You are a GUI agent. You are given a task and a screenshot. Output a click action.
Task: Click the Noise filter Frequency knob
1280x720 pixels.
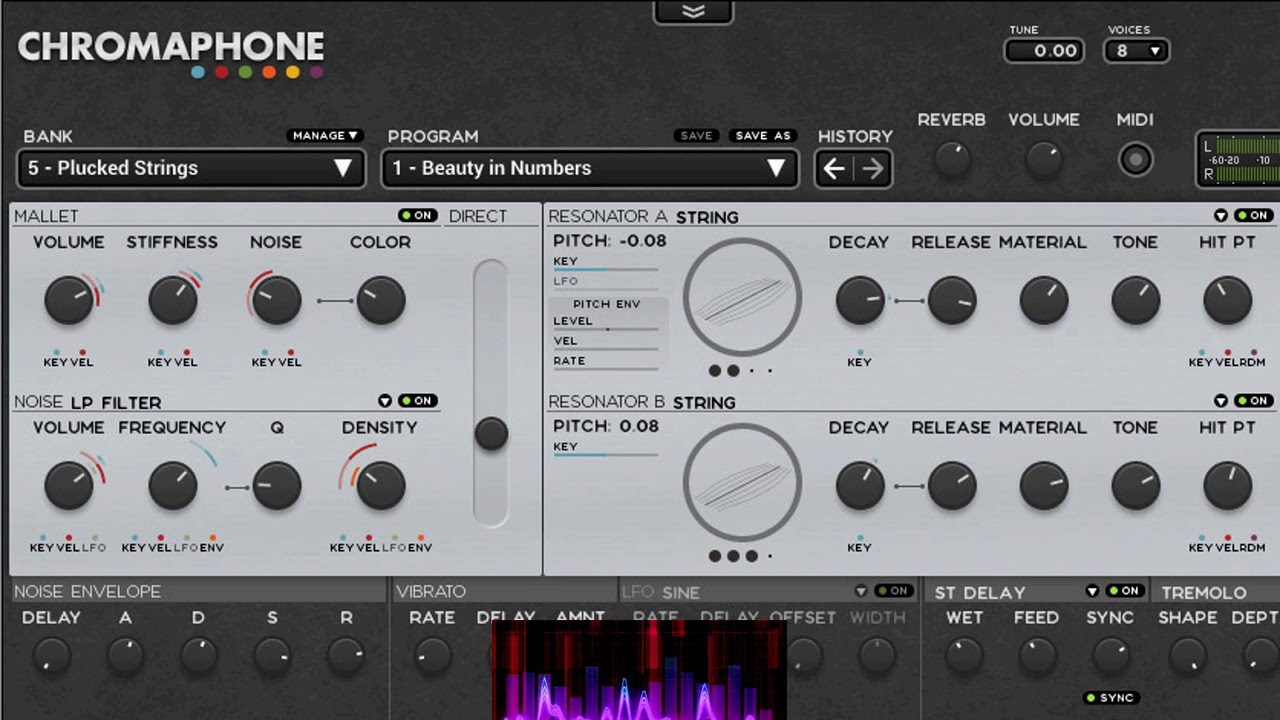click(x=173, y=486)
